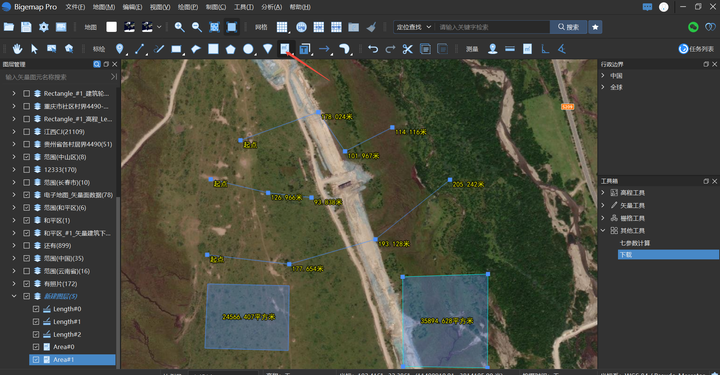The width and height of the screenshot is (720, 375).
Task: Toggle checkbox for 江西CJ(21109) layer
Action: click(27, 132)
